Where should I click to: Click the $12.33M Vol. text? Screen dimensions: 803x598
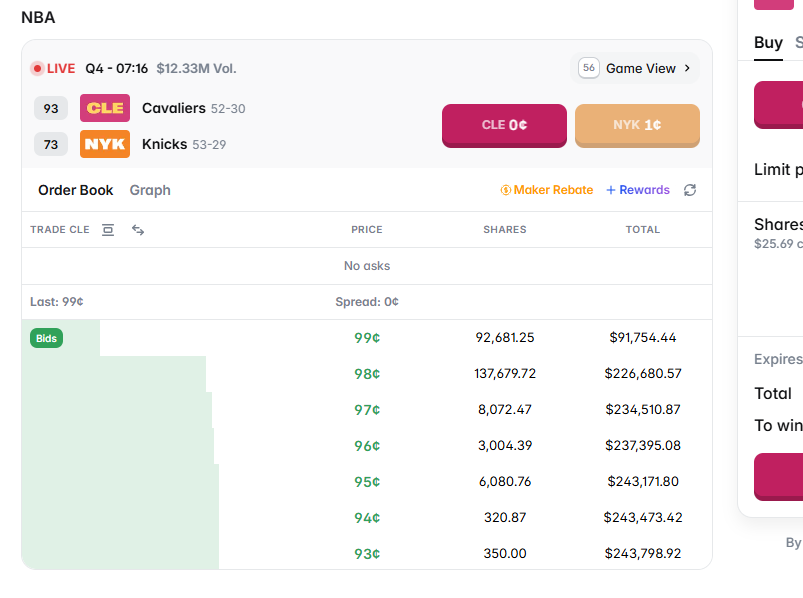tap(196, 68)
